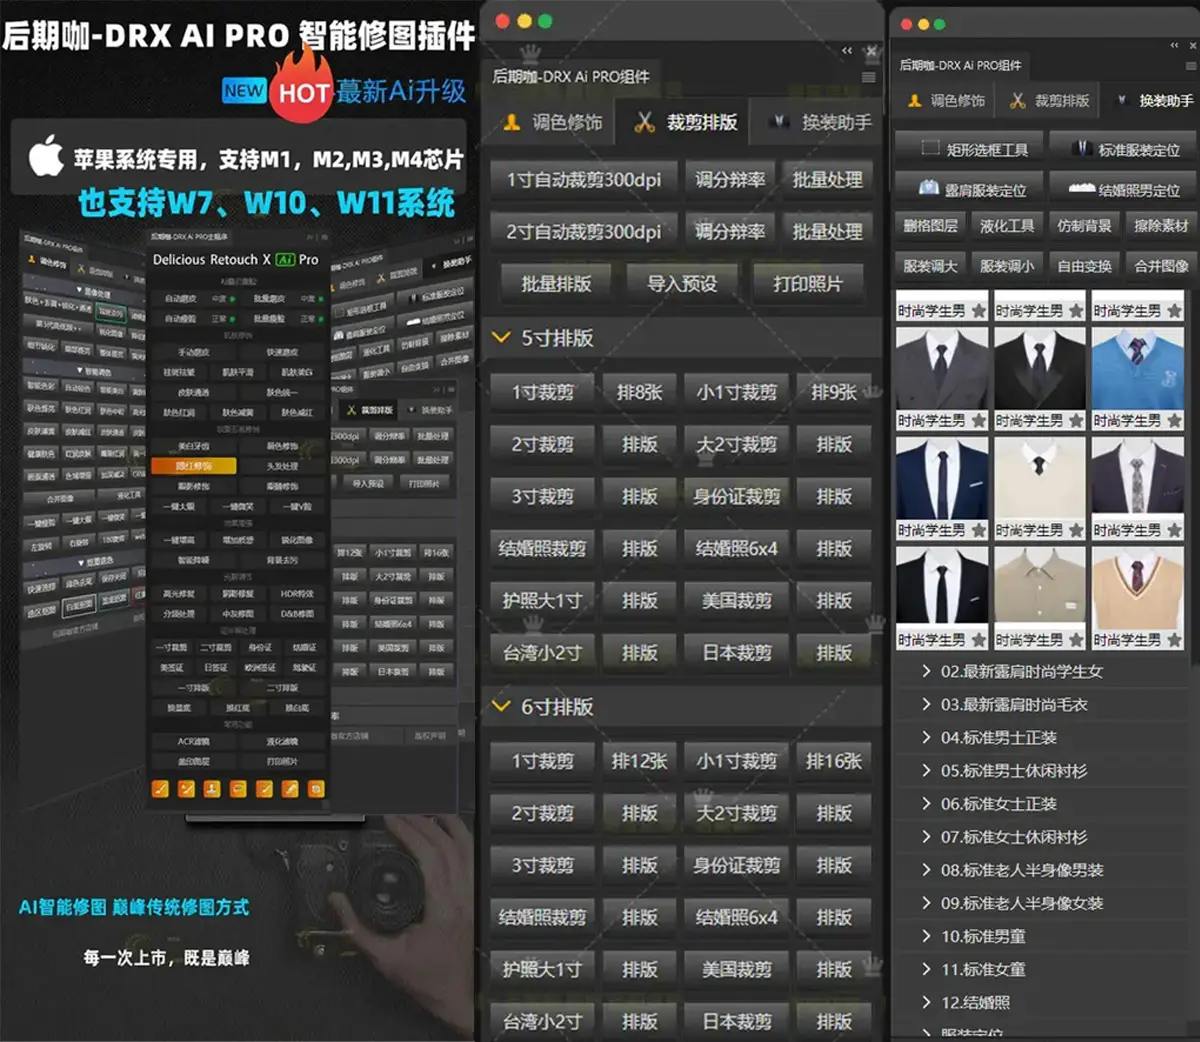This screenshot has height=1042, width=1200.
Task: Click the 打印照片 button
Action: (808, 284)
